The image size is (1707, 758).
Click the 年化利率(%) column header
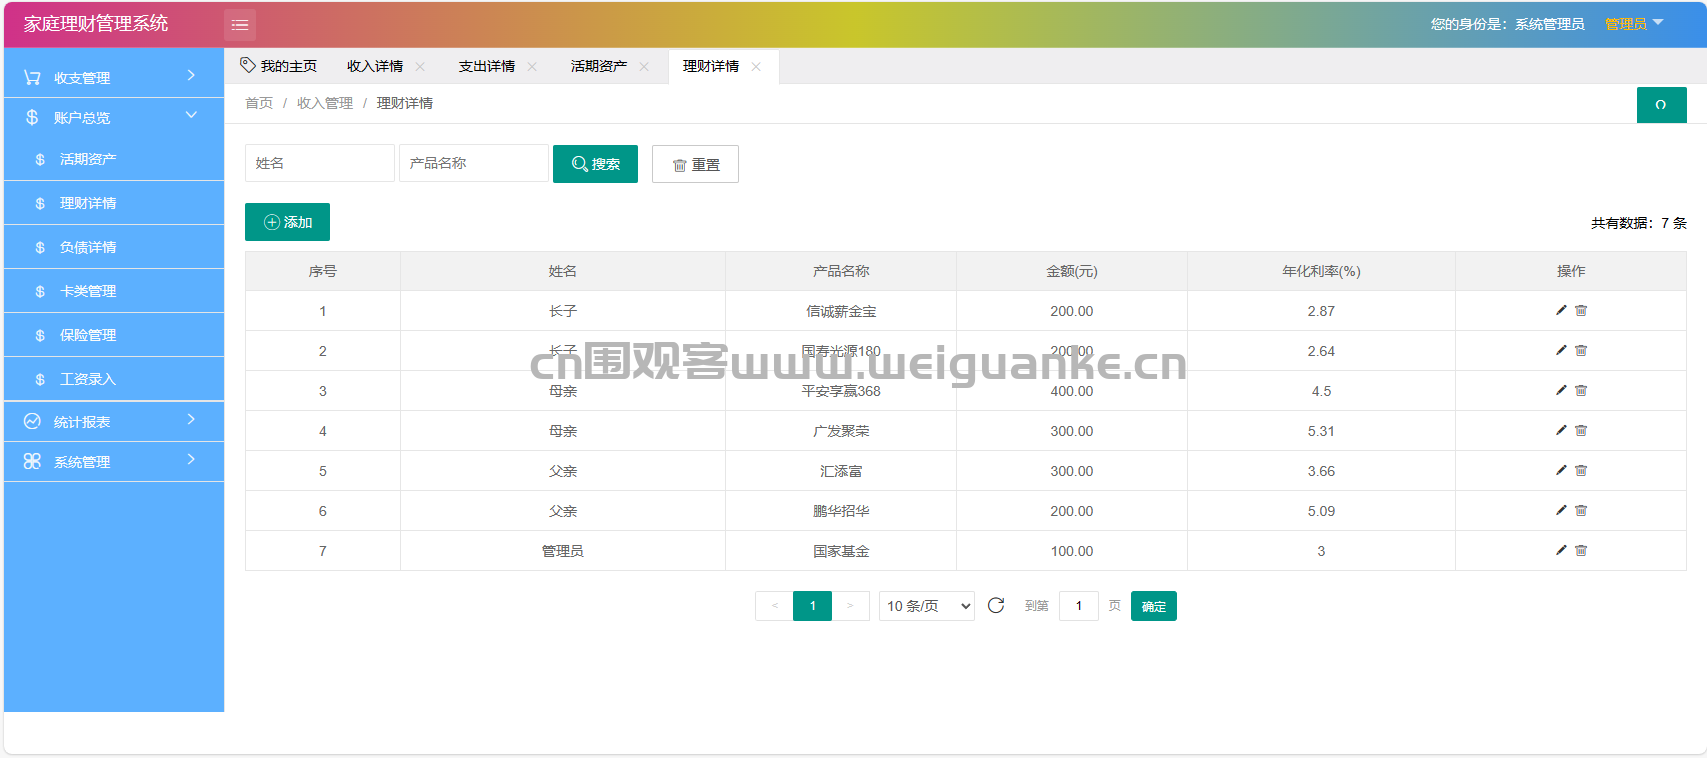tap(1321, 271)
